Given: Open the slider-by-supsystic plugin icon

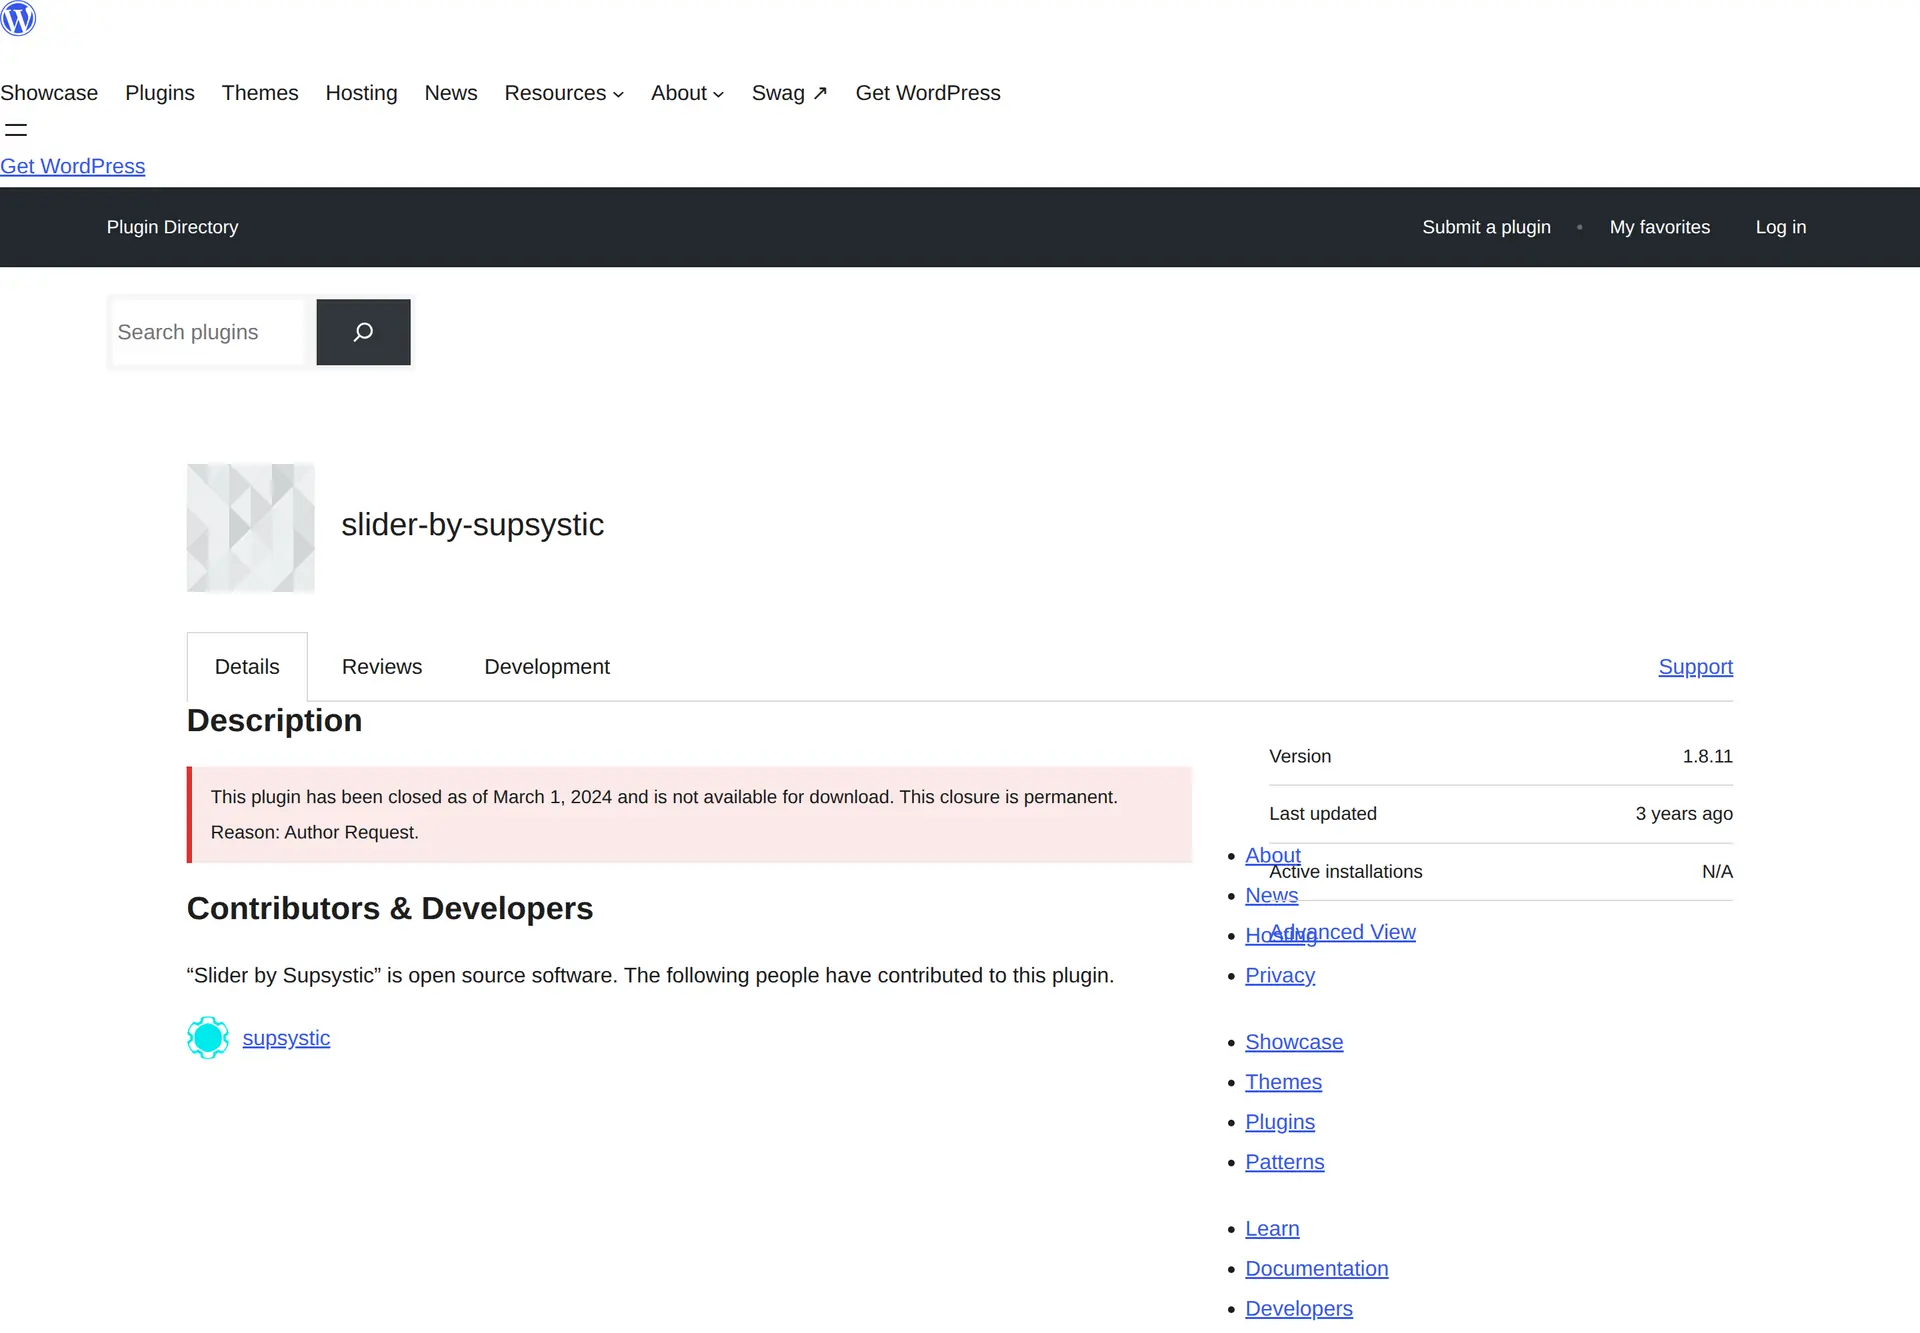Looking at the screenshot, I should coord(251,527).
